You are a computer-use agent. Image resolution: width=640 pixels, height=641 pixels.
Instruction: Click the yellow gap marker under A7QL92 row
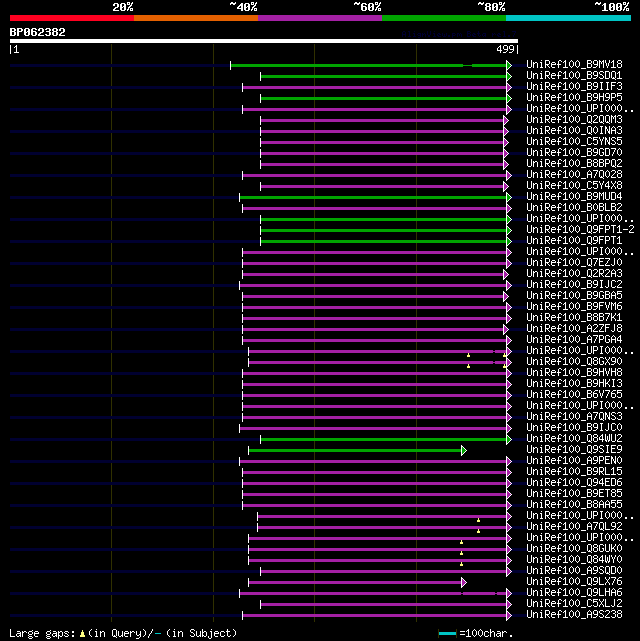click(x=478, y=531)
